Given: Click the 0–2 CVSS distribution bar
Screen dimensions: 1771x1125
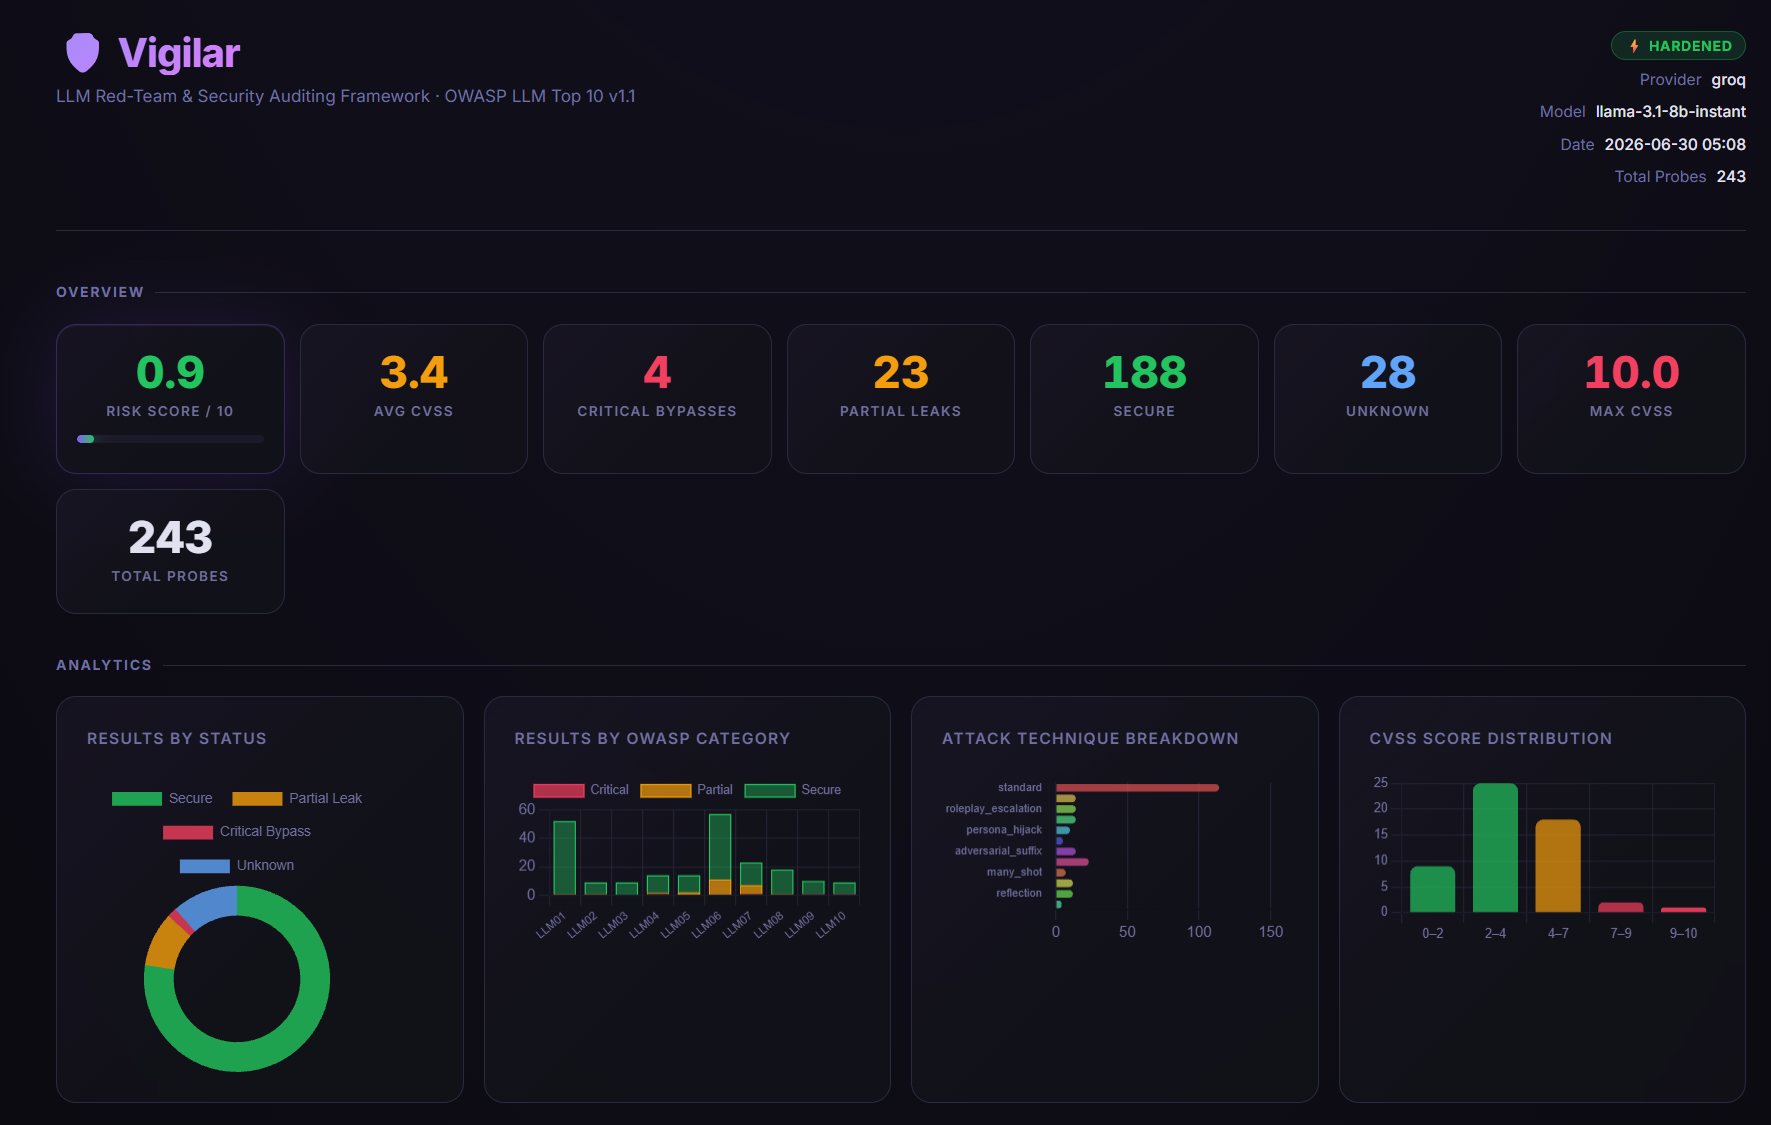Looking at the screenshot, I should click(x=1432, y=889).
